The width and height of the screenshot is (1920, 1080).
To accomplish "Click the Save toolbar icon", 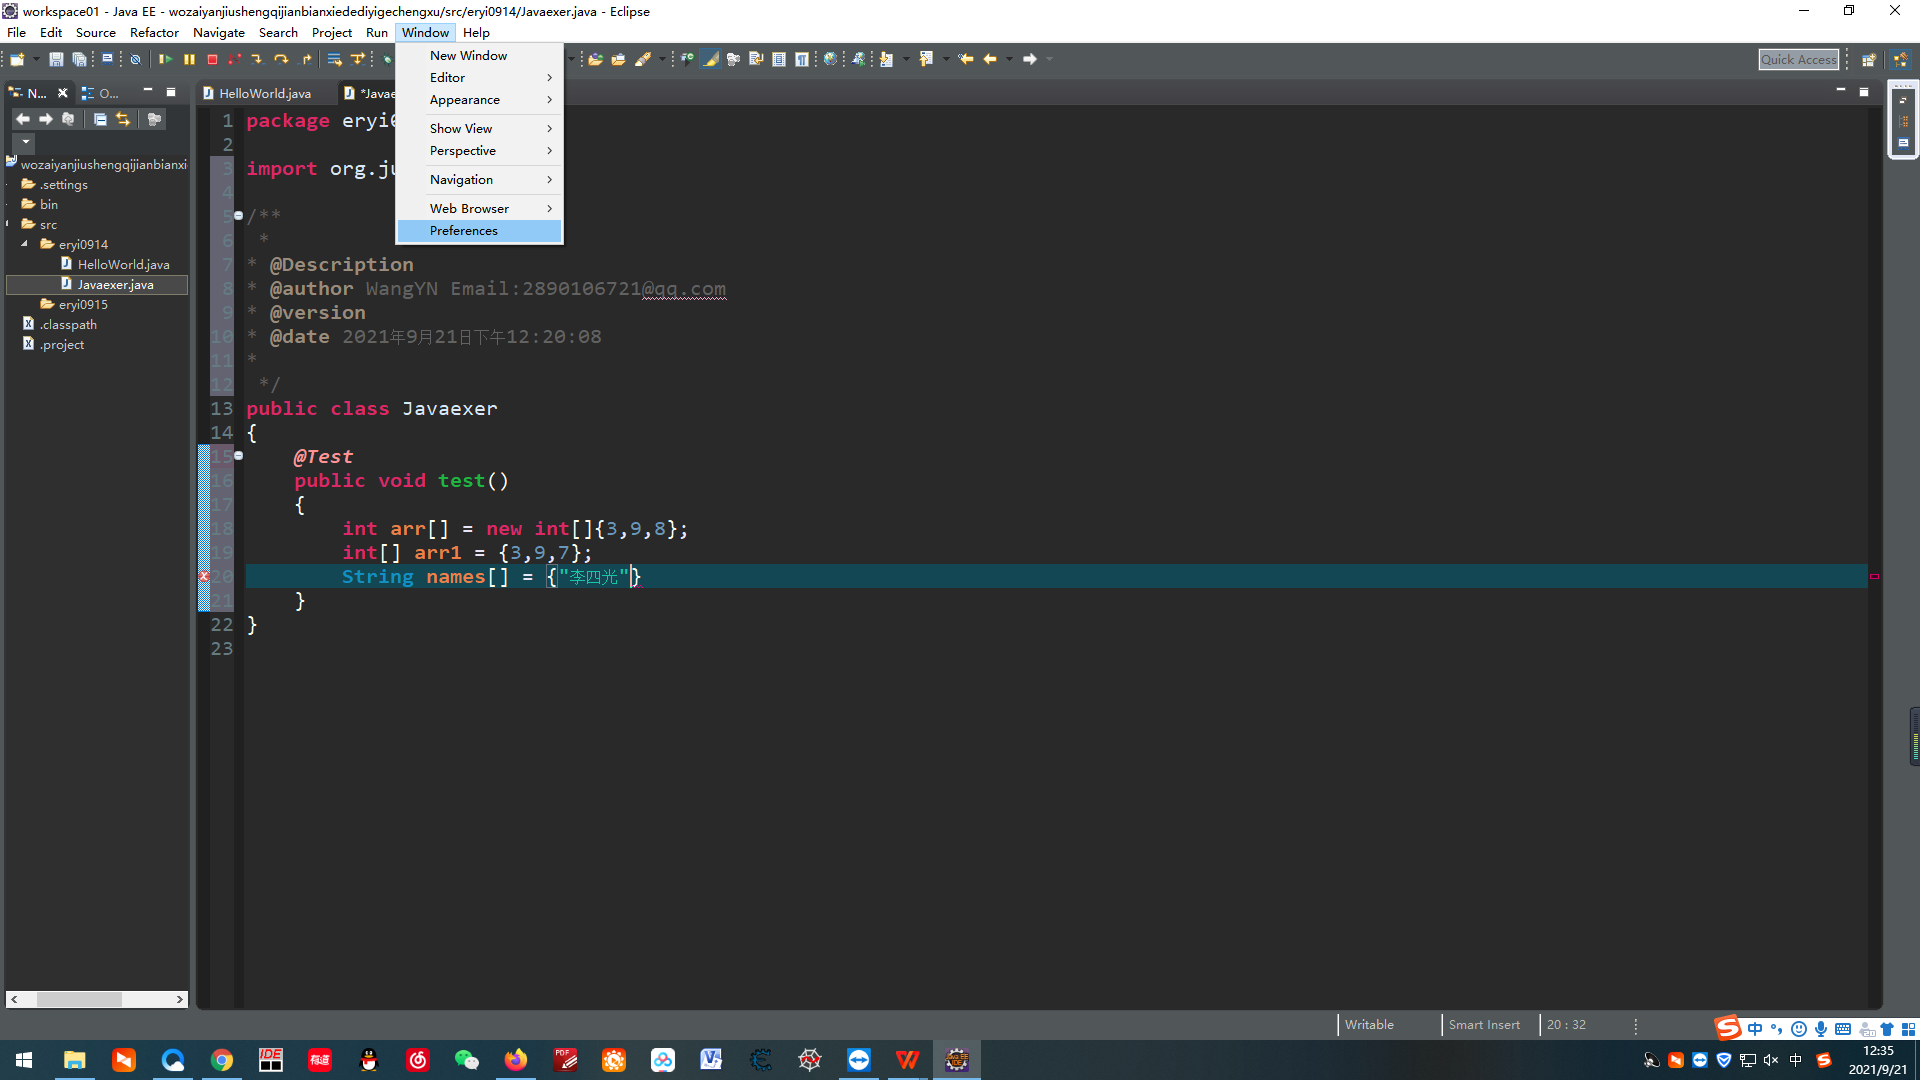I will point(56,60).
